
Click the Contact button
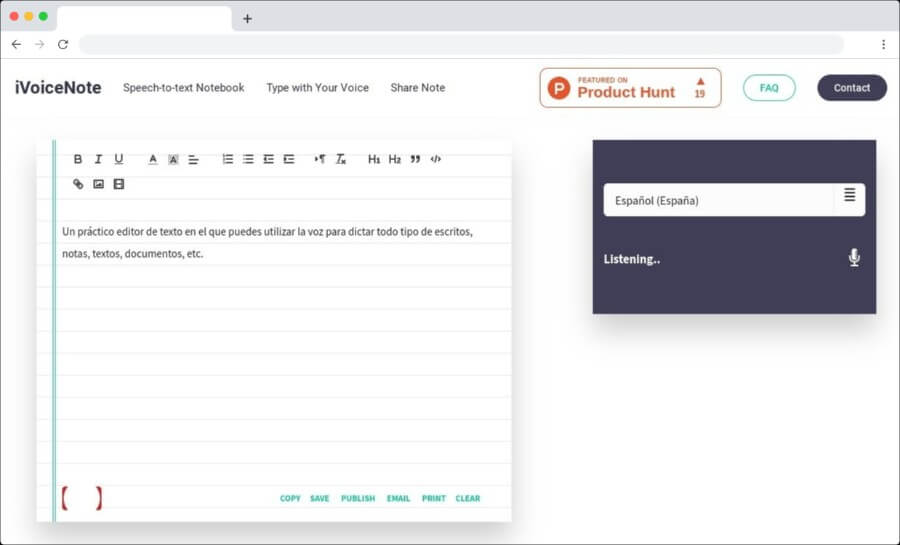click(852, 88)
